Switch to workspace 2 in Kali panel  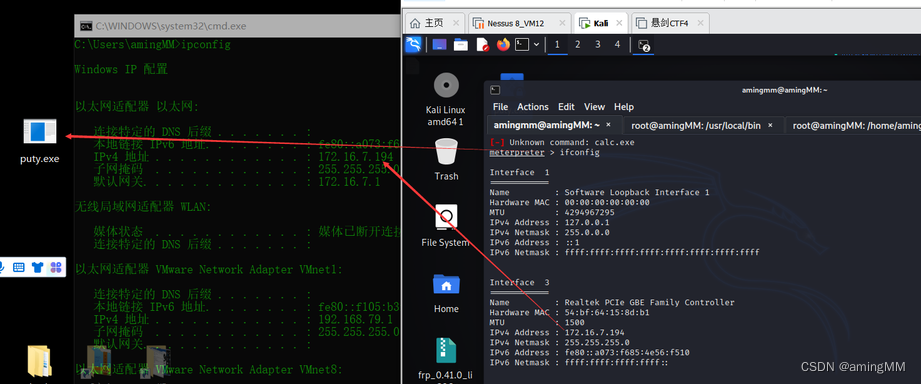(577, 45)
